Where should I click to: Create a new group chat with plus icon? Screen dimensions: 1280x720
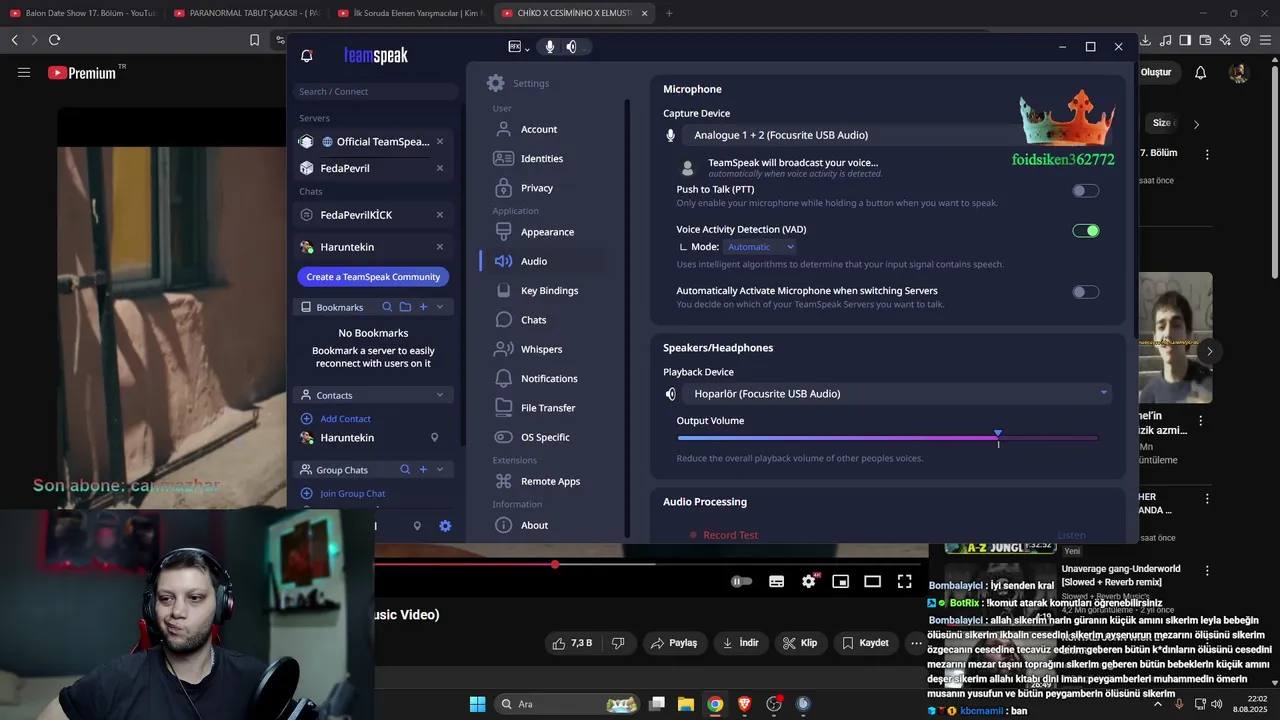[423, 470]
